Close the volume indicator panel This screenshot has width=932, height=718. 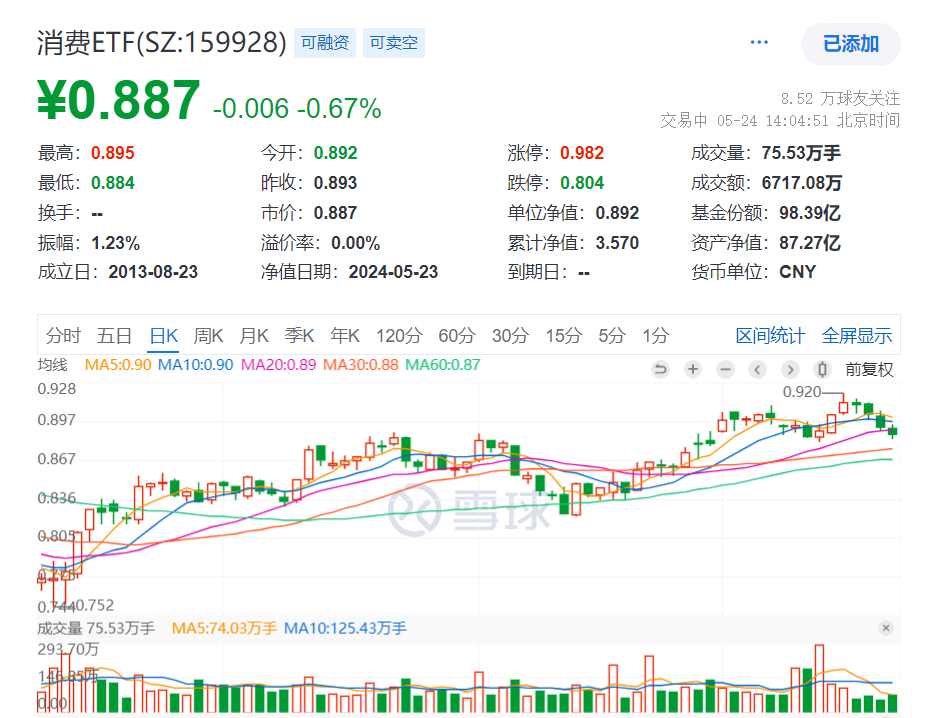pos(886,629)
